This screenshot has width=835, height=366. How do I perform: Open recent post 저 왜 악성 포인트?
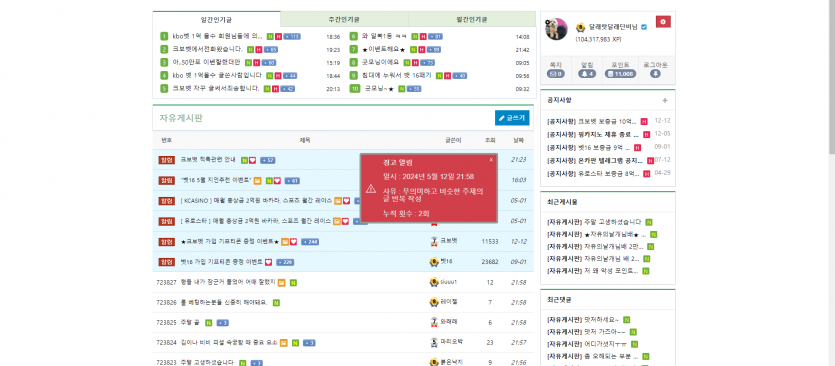coord(593,271)
